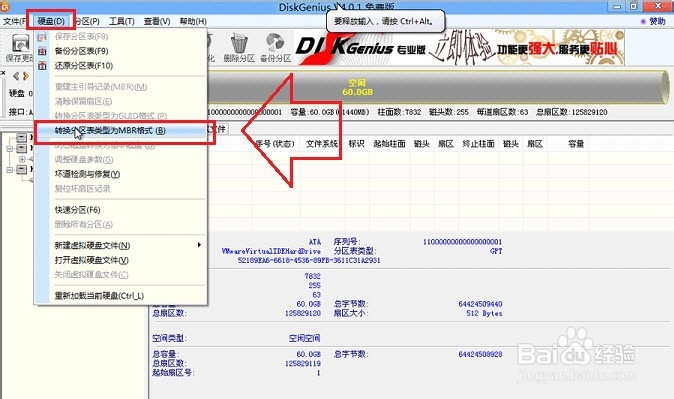Click greyed 删除所有分区(A) entry
The height and width of the screenshot is (399, 674).
click(x=83, y=224)
